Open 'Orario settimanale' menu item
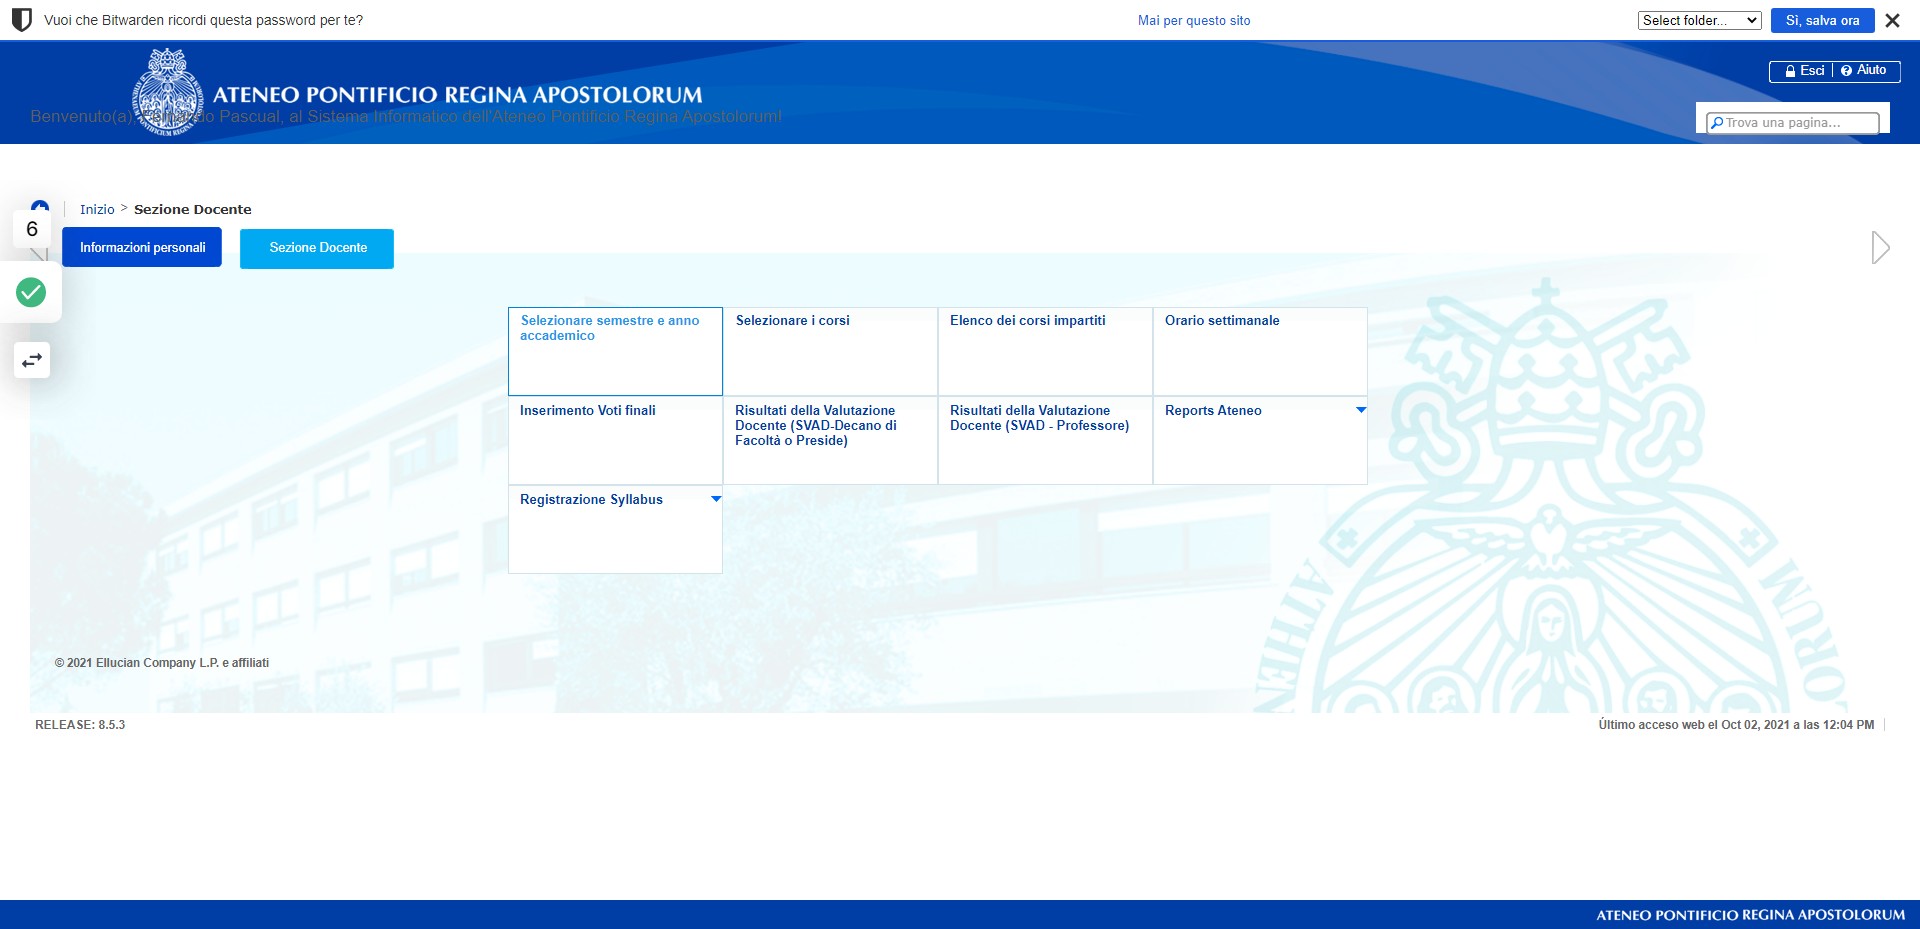This screenshot has width=1920, height=929. (x=1260, y=351)
